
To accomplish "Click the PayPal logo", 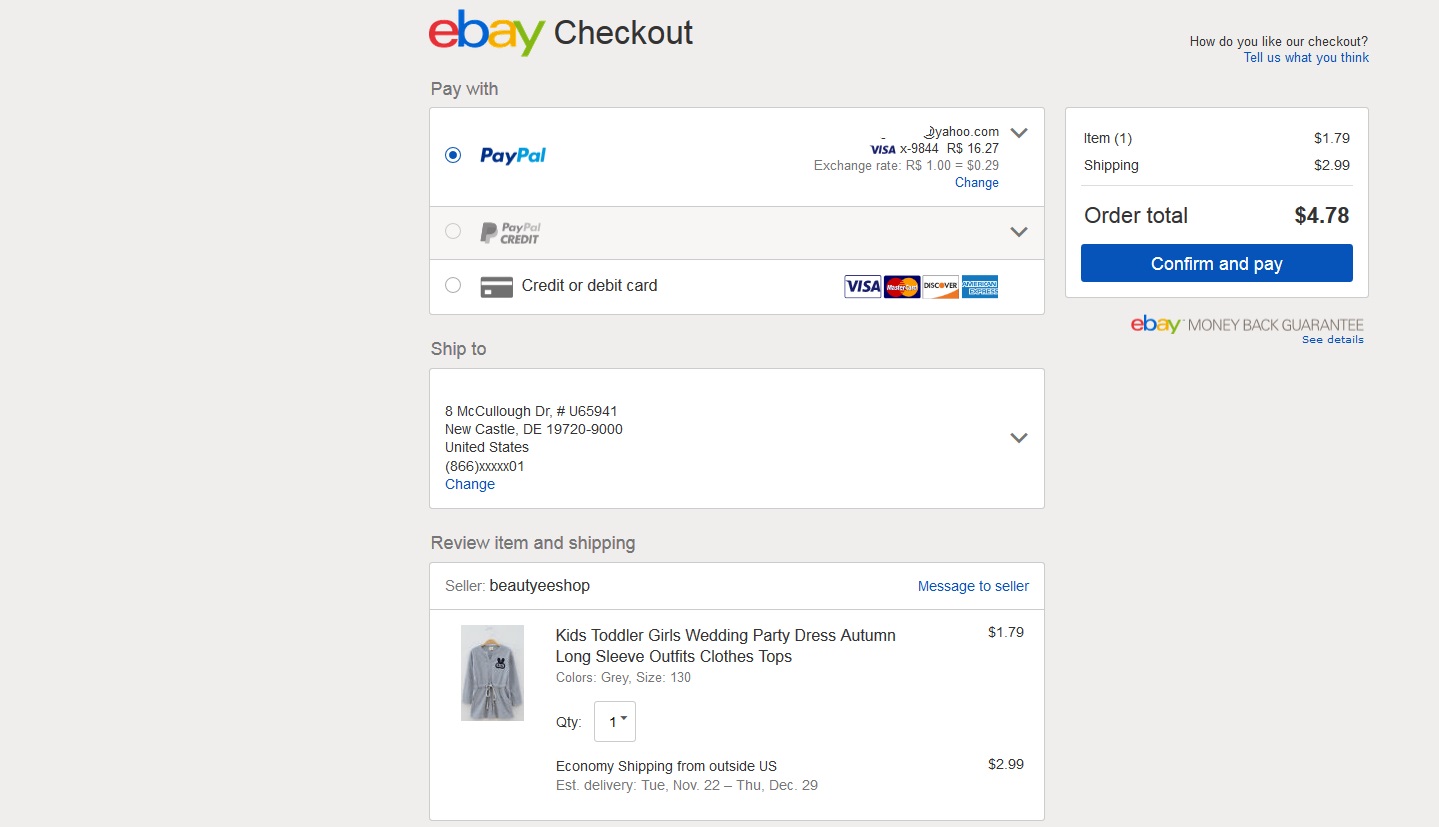I will coord(513,155).
